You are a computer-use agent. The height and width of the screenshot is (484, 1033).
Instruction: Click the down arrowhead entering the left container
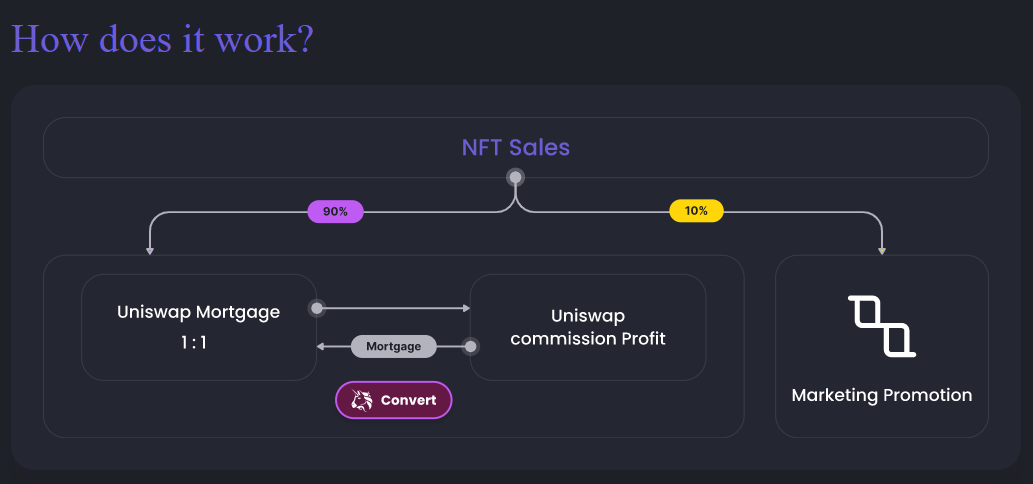pyautogui.click(x=150, y=251)
